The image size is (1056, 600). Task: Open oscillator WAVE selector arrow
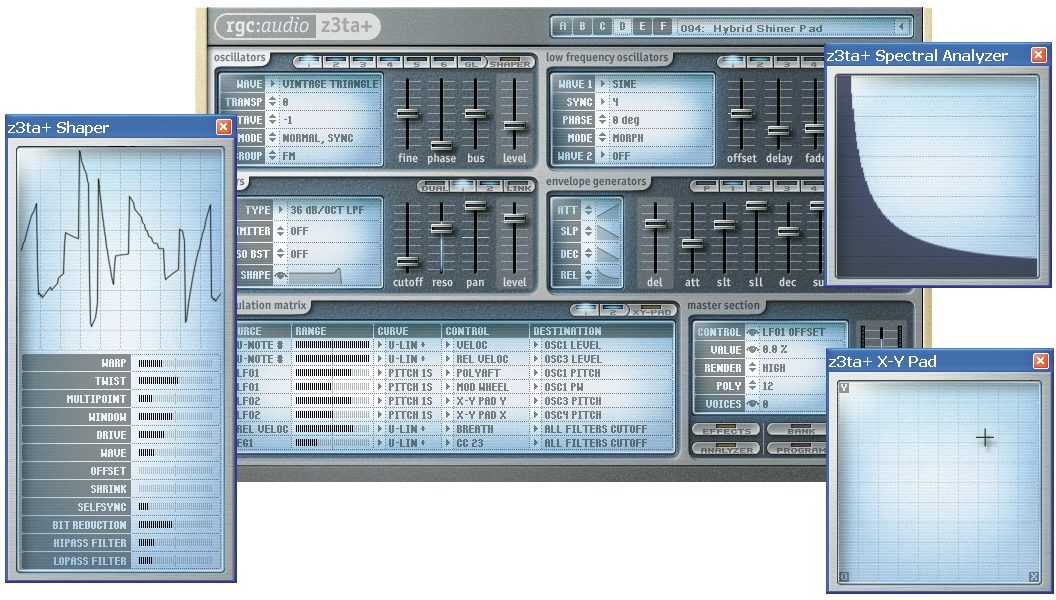click(273, 84)
